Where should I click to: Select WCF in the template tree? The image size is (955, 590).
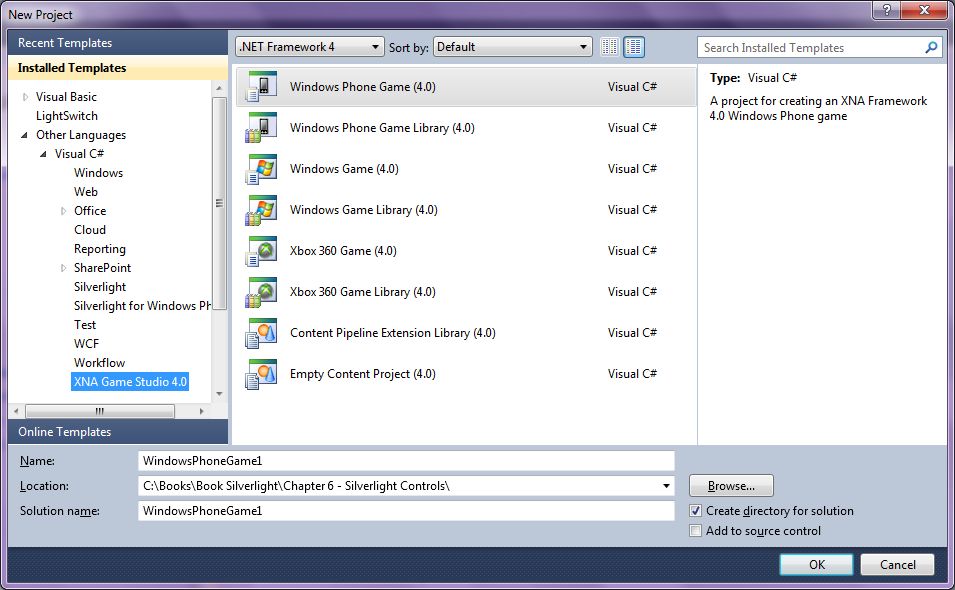86,343
